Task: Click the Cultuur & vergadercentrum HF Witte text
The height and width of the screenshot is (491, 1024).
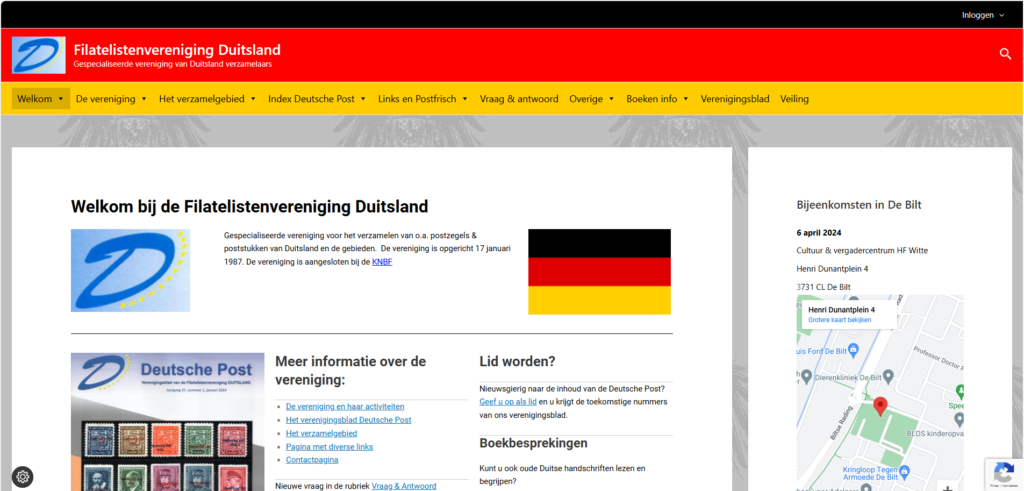Action: (x=862, y=250)
